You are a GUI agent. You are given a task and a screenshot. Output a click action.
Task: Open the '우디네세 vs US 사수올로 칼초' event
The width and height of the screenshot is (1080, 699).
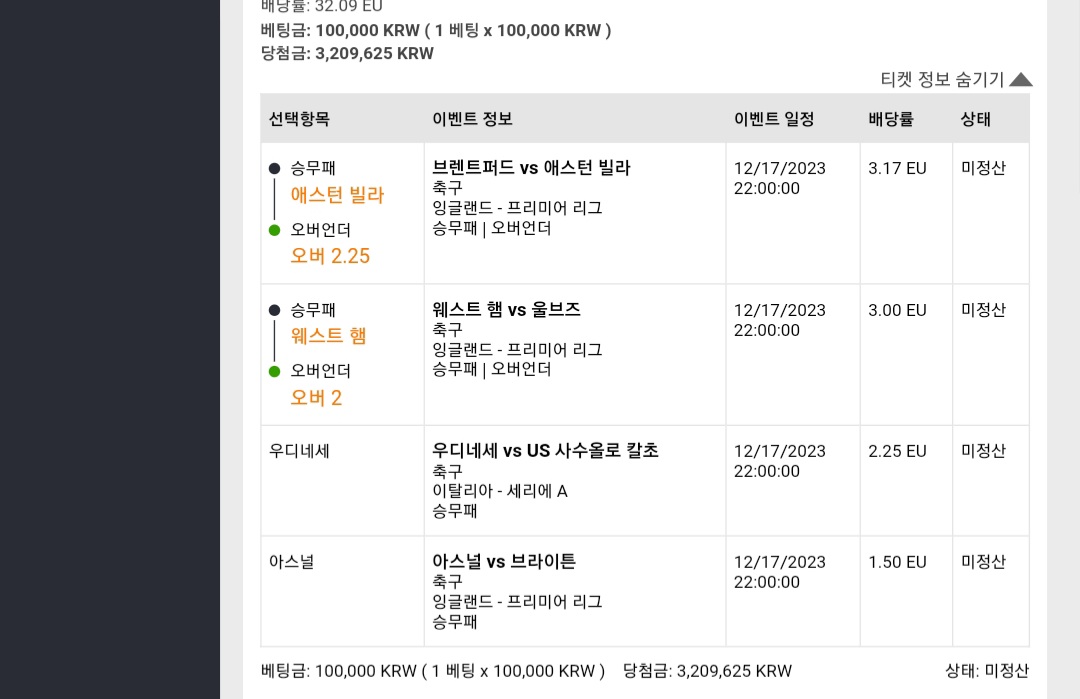546,450
